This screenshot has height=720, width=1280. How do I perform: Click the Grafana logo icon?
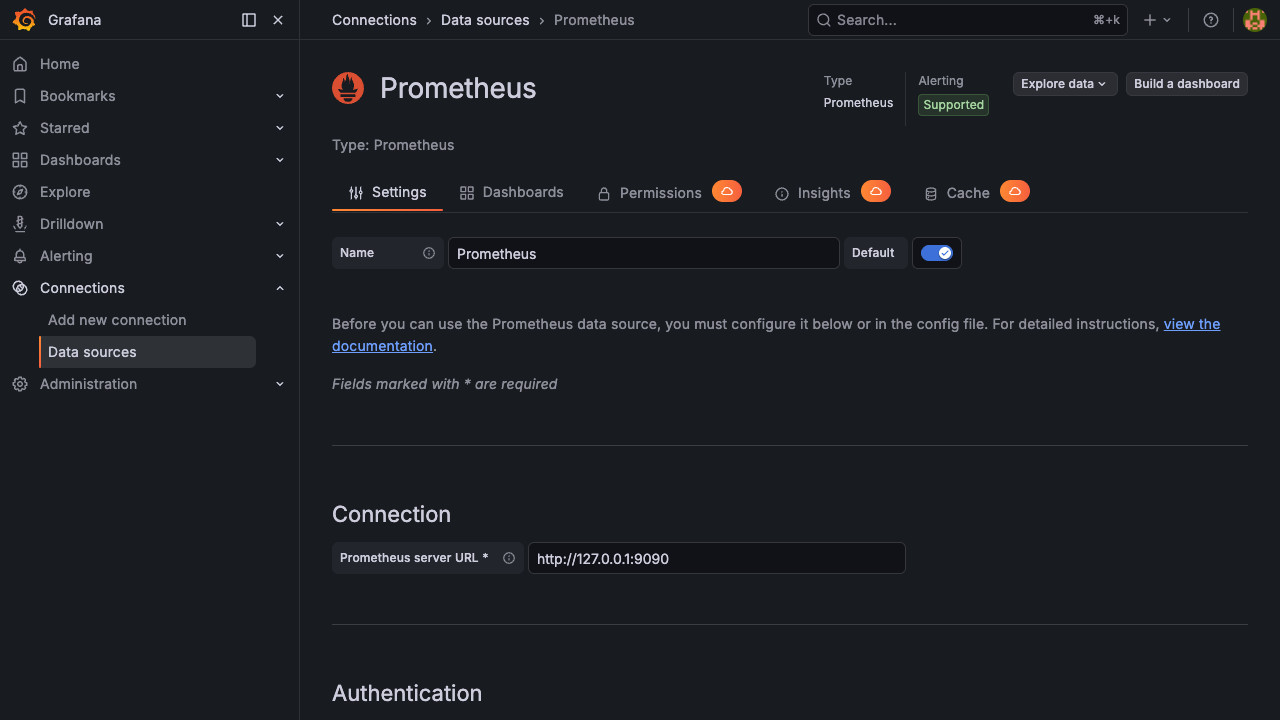coord(24,20)
